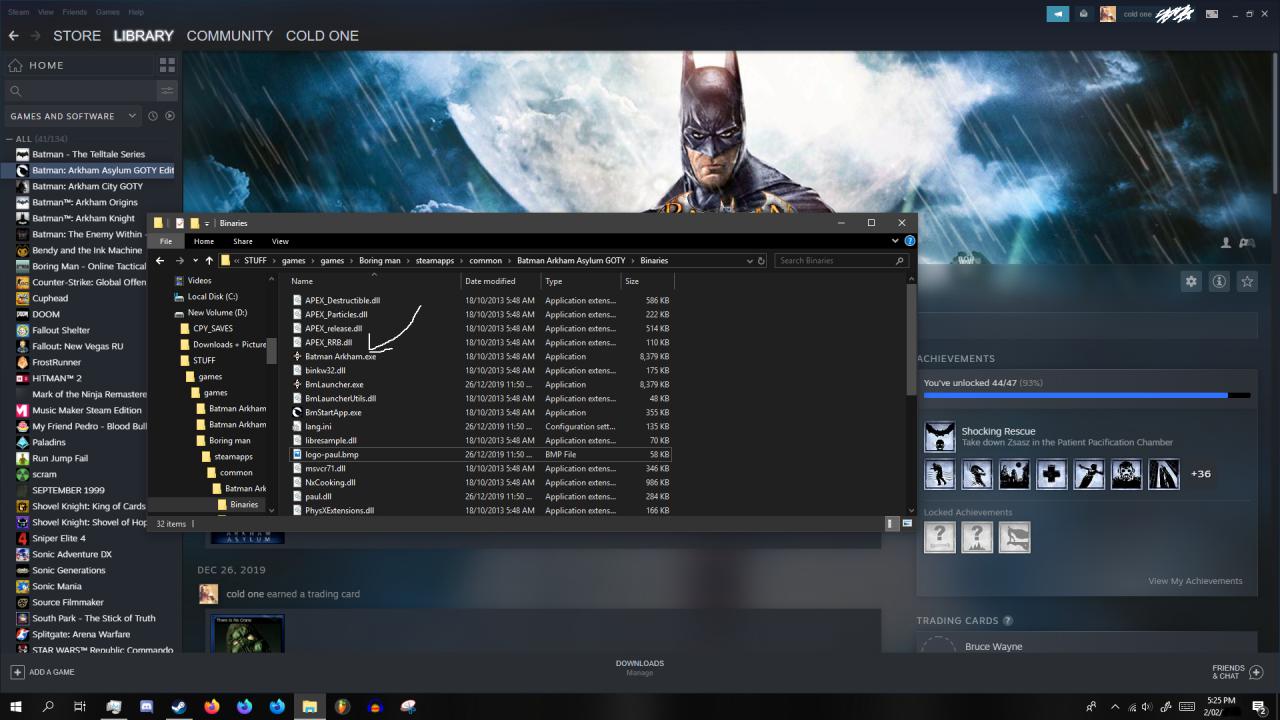Expand the Explorer ribbon chevron
The width and height of the screenshot is (1280, 720).
tap(895, 241)
